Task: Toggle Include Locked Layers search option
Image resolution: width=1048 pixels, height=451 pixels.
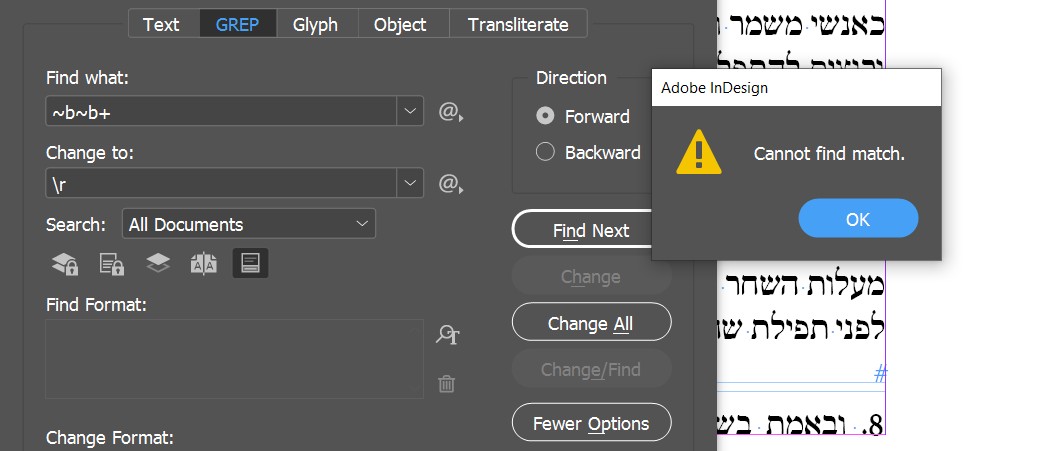Action: 65,263
